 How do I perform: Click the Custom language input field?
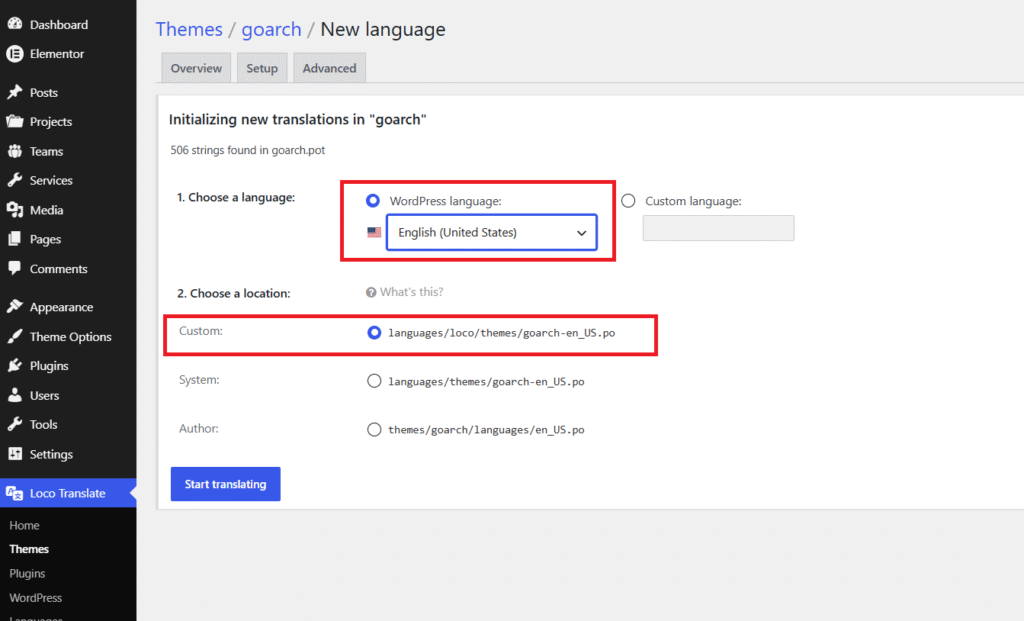718,228
